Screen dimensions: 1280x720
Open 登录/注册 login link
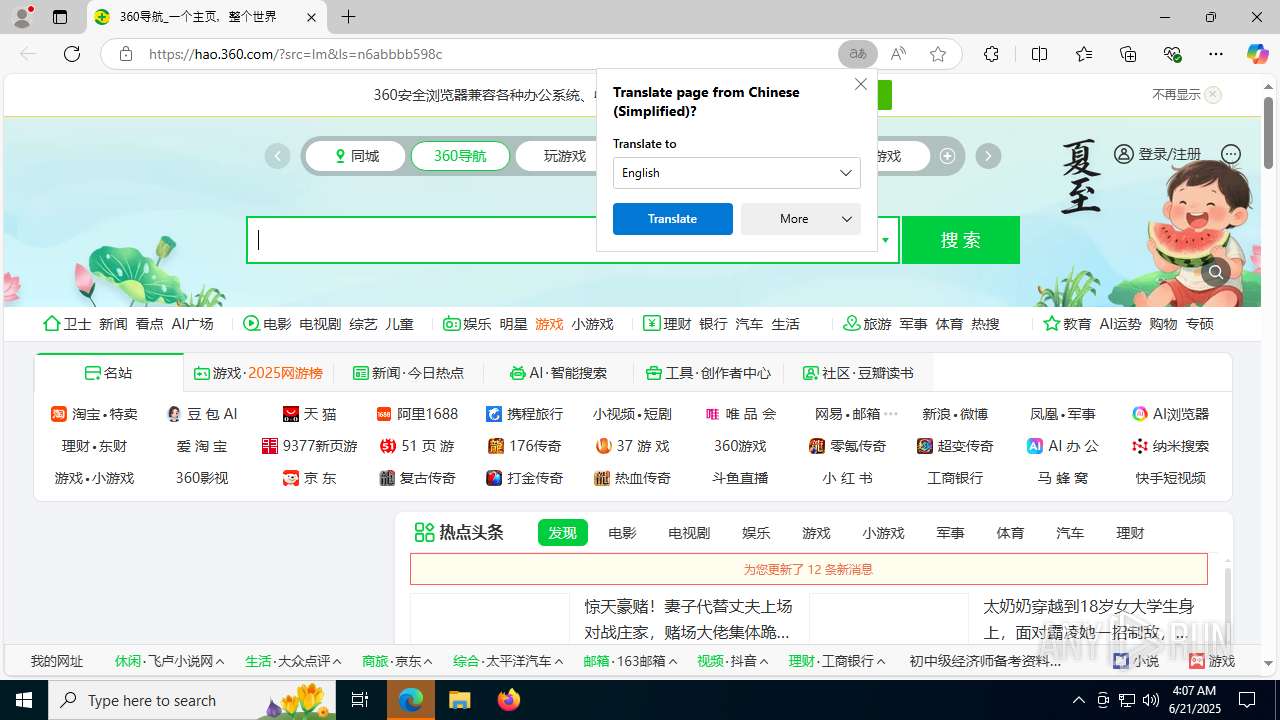pos(1158,154)
